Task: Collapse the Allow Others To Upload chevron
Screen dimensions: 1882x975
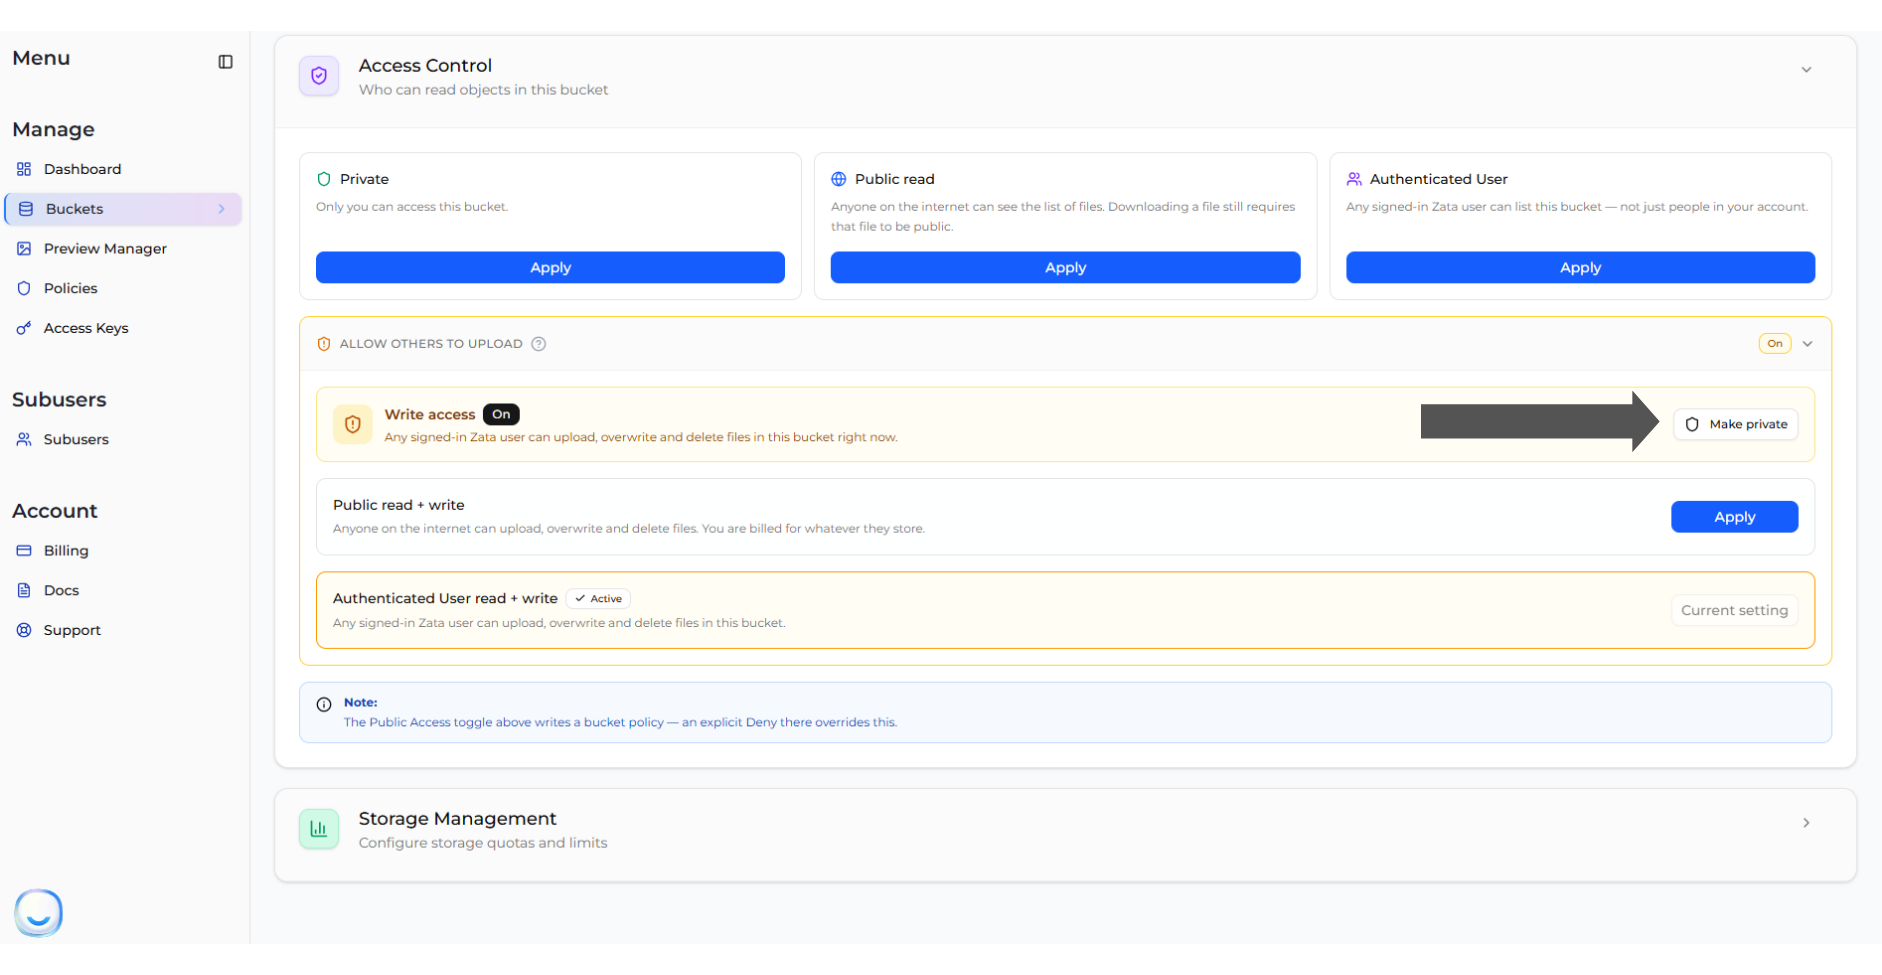Action: 1808,344
